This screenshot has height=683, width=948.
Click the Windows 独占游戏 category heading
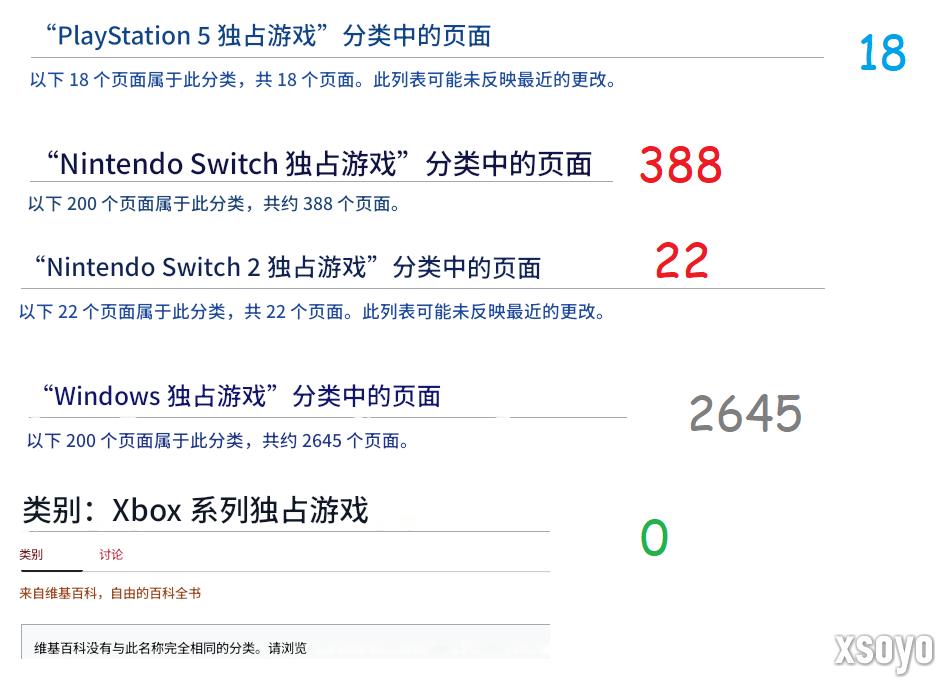coord(240,396)
